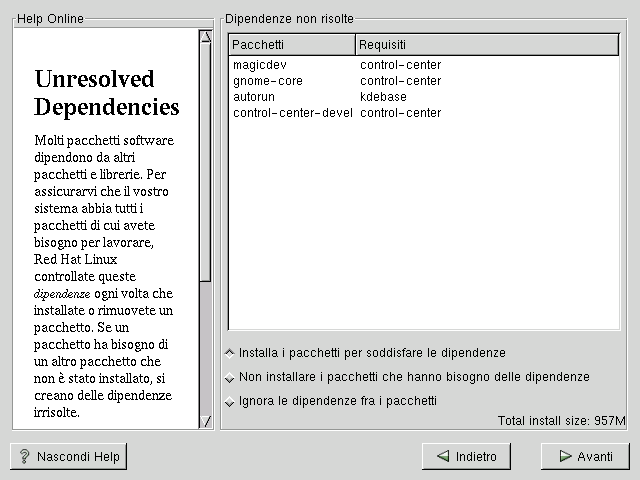Select the gnome-core package row
This screenshot has height=480, width=640.
coord(267,81)
